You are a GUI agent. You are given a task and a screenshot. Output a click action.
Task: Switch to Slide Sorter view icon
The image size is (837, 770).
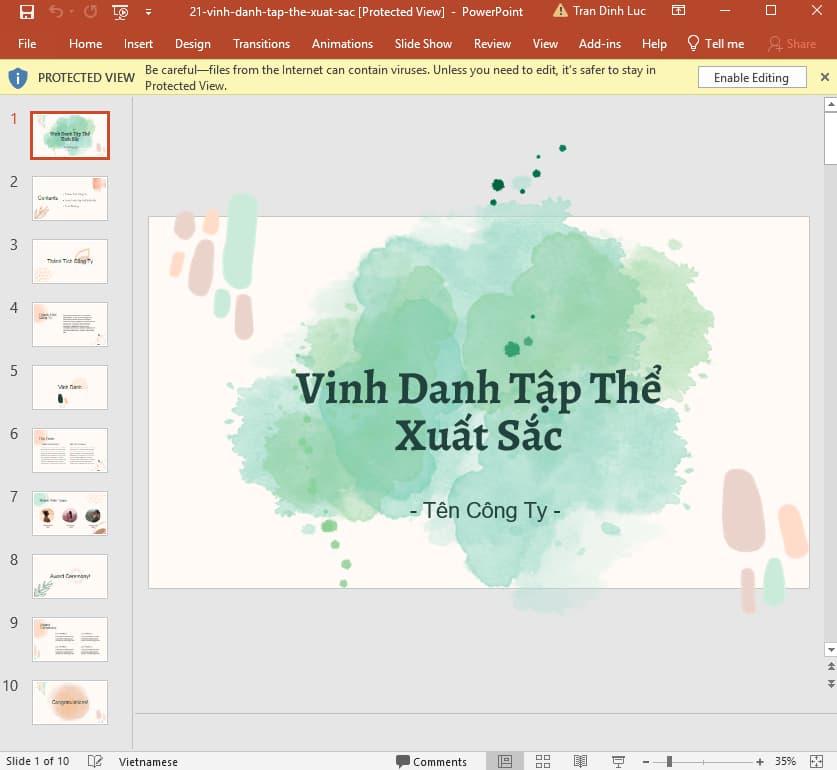point(542,760)
